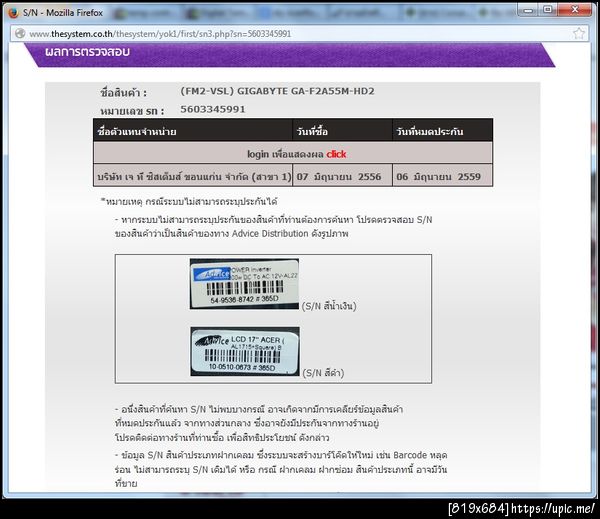Click the ชื่อสินค้า label

click(x=123, y=93)
